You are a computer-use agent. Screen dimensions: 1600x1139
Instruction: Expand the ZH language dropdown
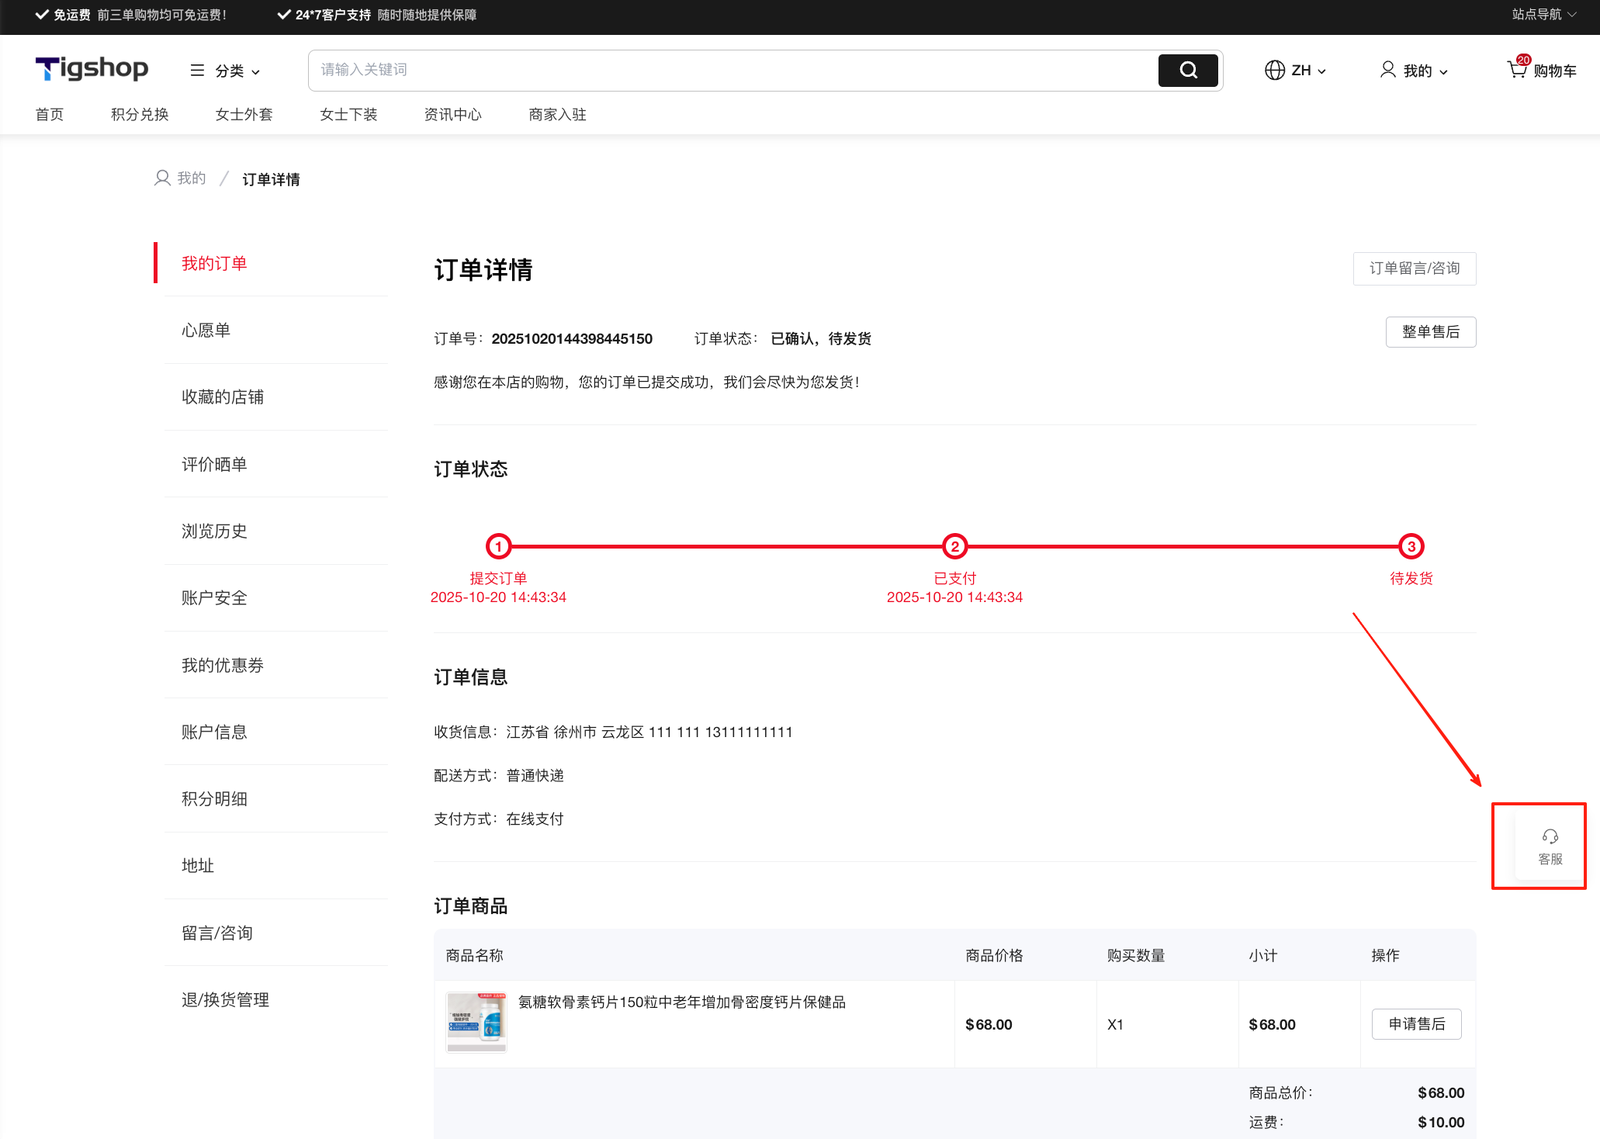(1309, 70)
